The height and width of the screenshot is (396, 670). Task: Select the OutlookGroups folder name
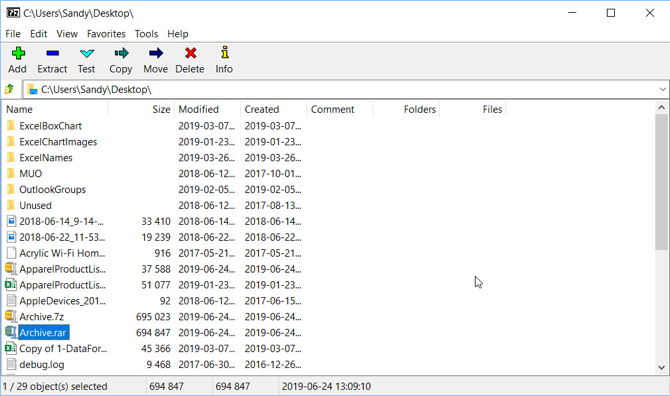coord(53,189)
